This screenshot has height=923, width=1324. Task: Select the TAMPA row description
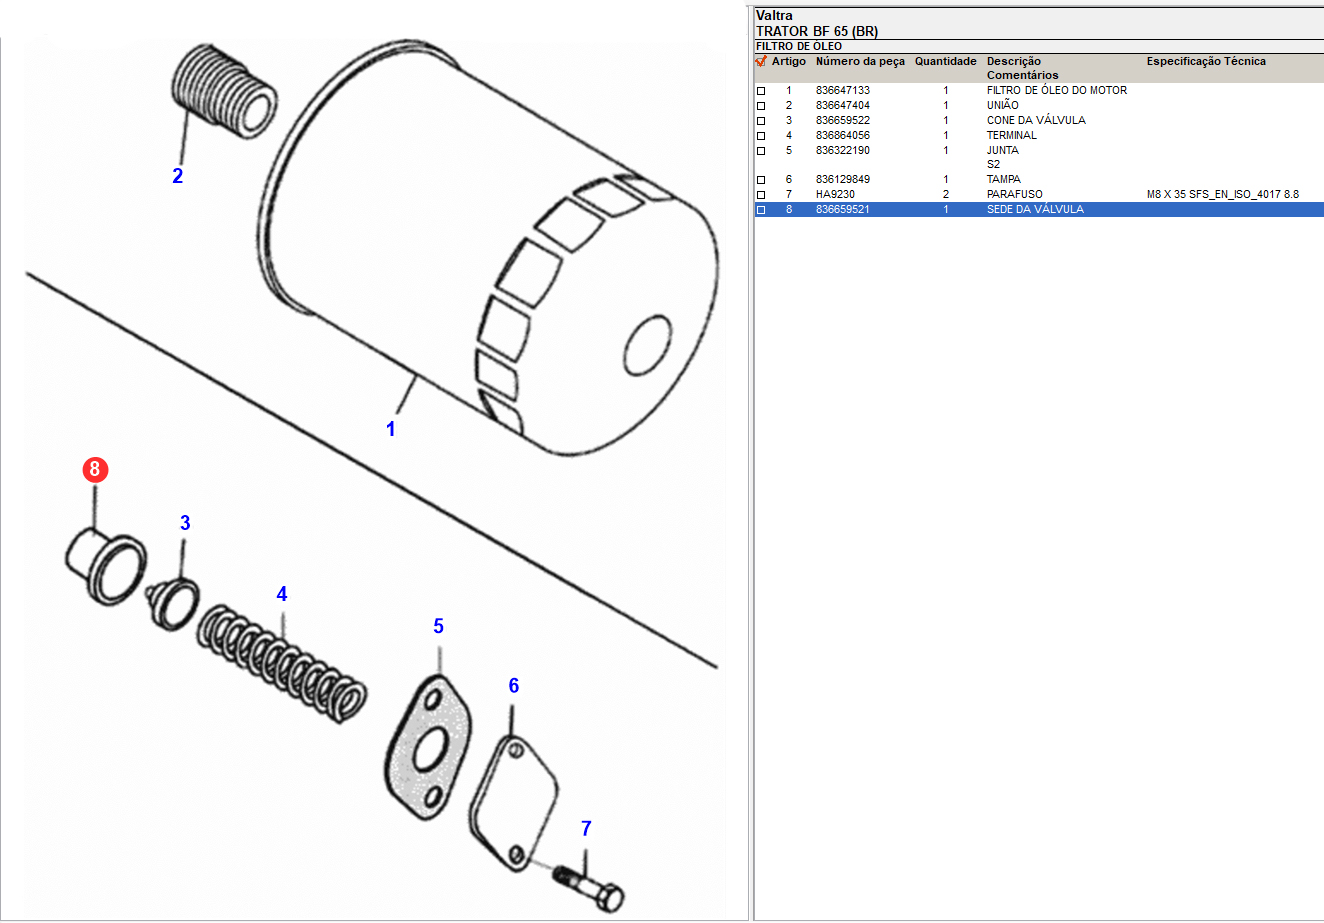click(1003, 180)
